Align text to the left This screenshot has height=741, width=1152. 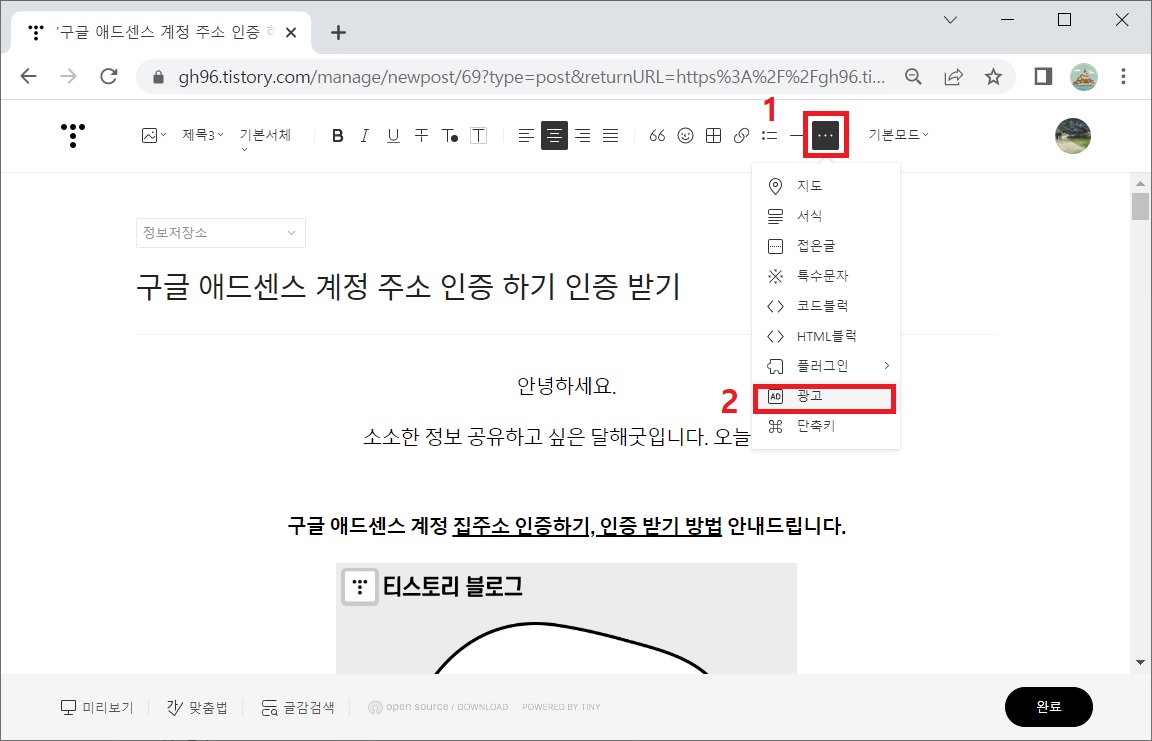pos(526,135)
